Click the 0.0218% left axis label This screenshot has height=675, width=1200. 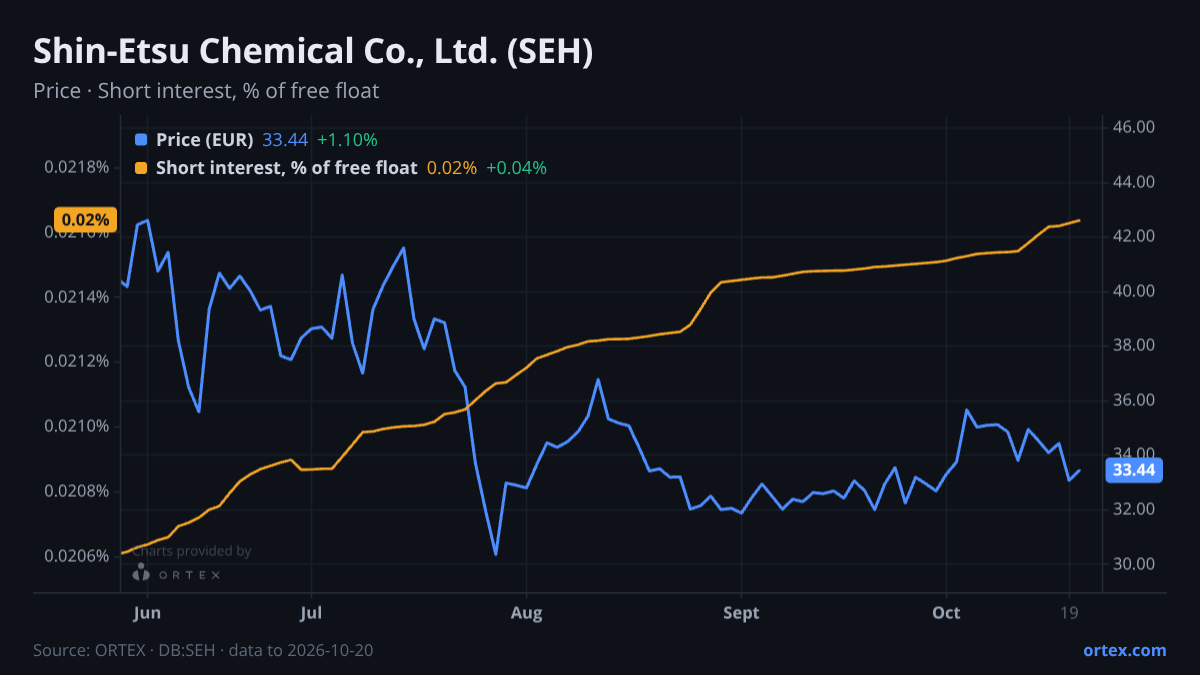point(76,166)
